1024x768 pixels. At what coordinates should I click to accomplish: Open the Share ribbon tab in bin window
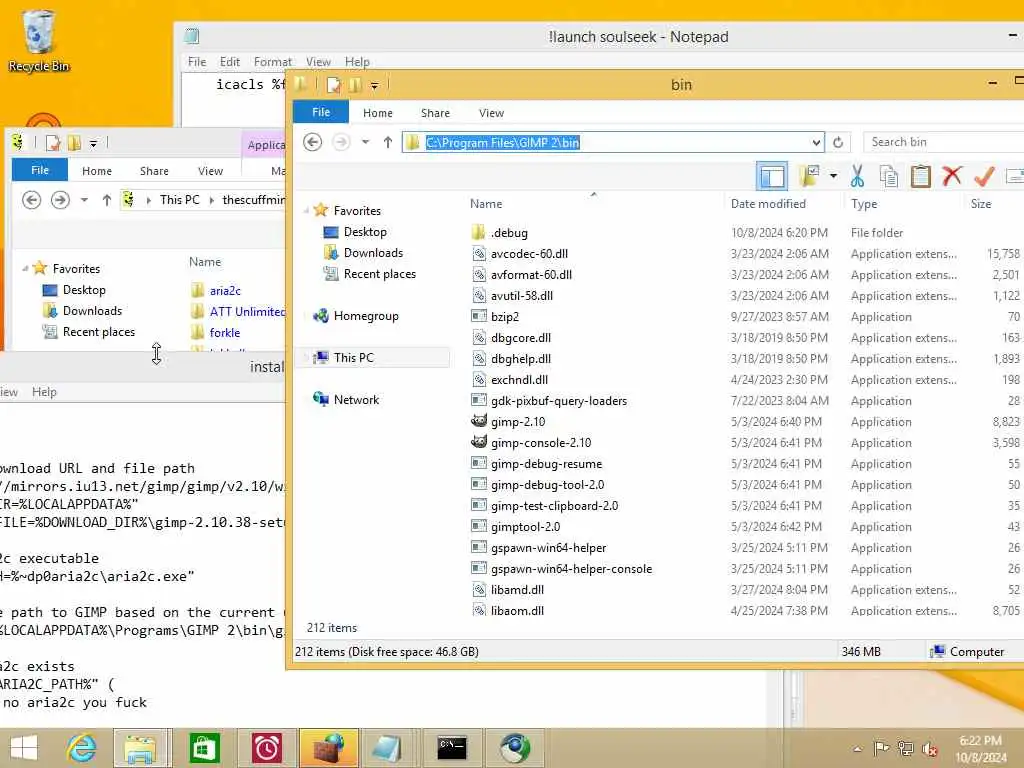[435, 112]
